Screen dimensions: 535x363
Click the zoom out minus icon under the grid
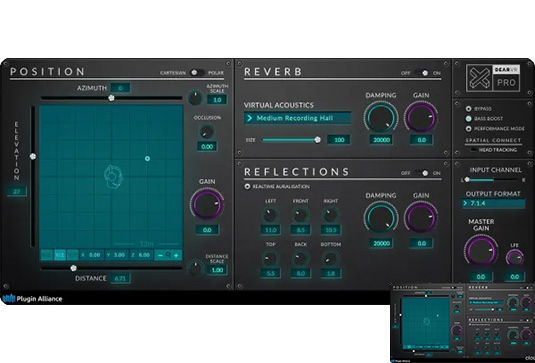click(x=160, y=255)
